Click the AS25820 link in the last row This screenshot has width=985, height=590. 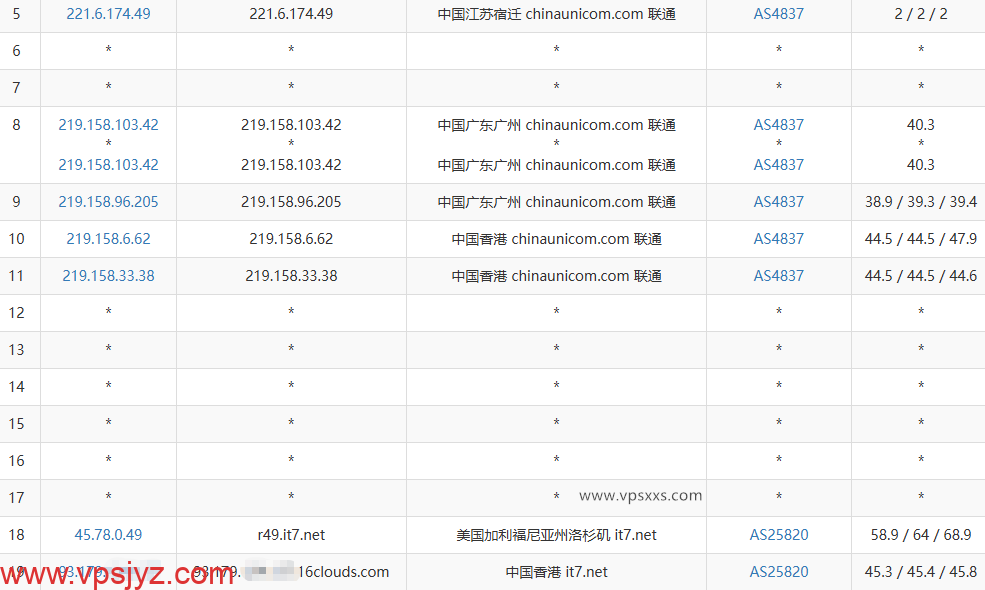pyautogui.click(x=778, y=572)
